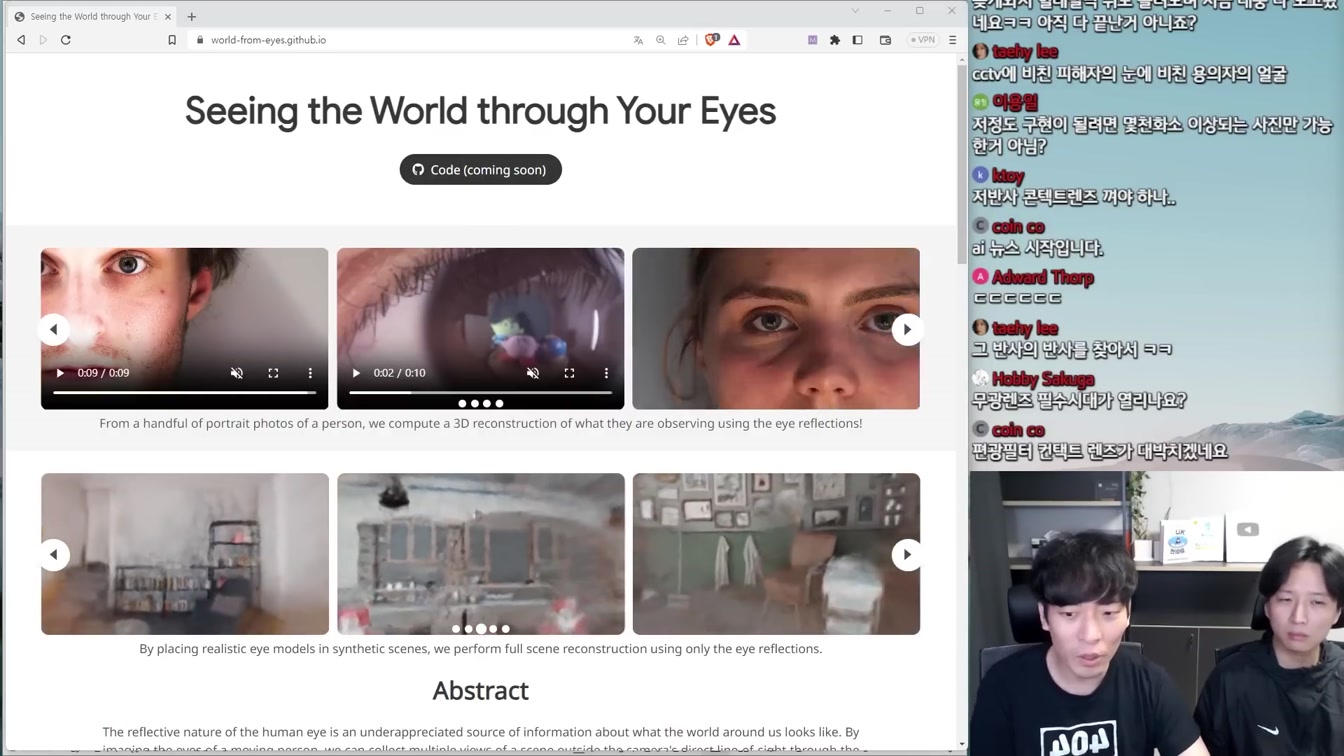Open the translate page icon
This screenshot has width=1344, height=756.
(638, 40)
